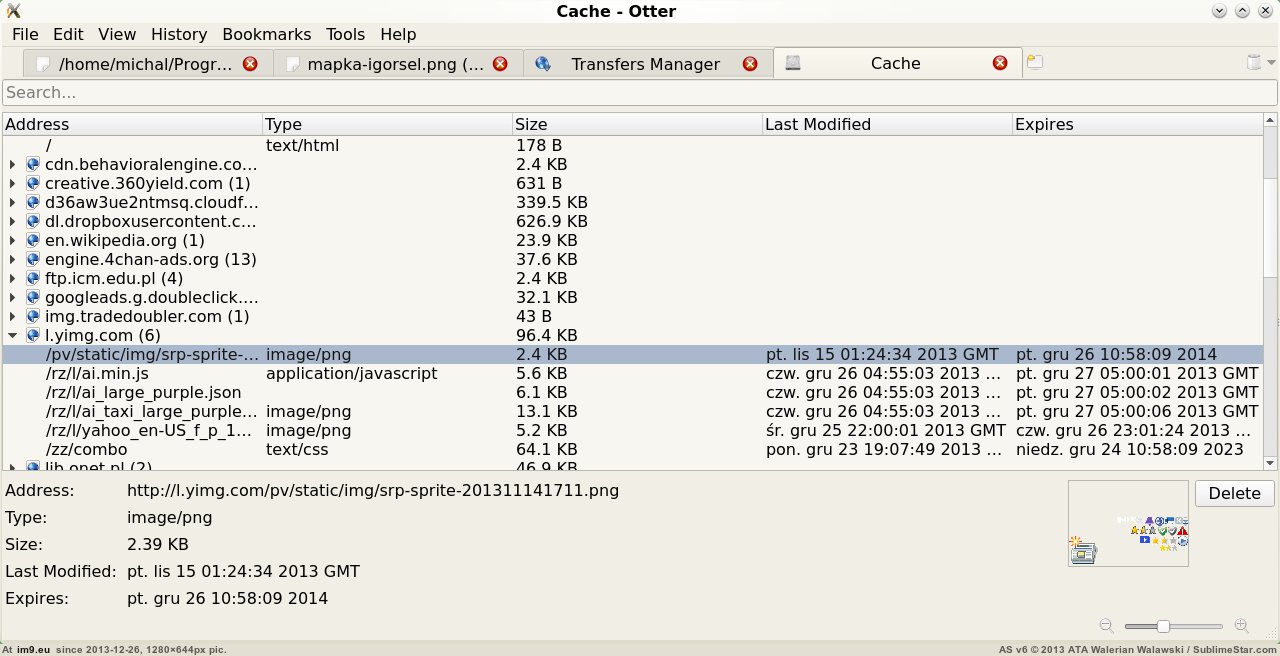Viewport: 1280px width, 656px height.
Task: Click the page icon on the /home/michal tab
Action: [43, 64]
